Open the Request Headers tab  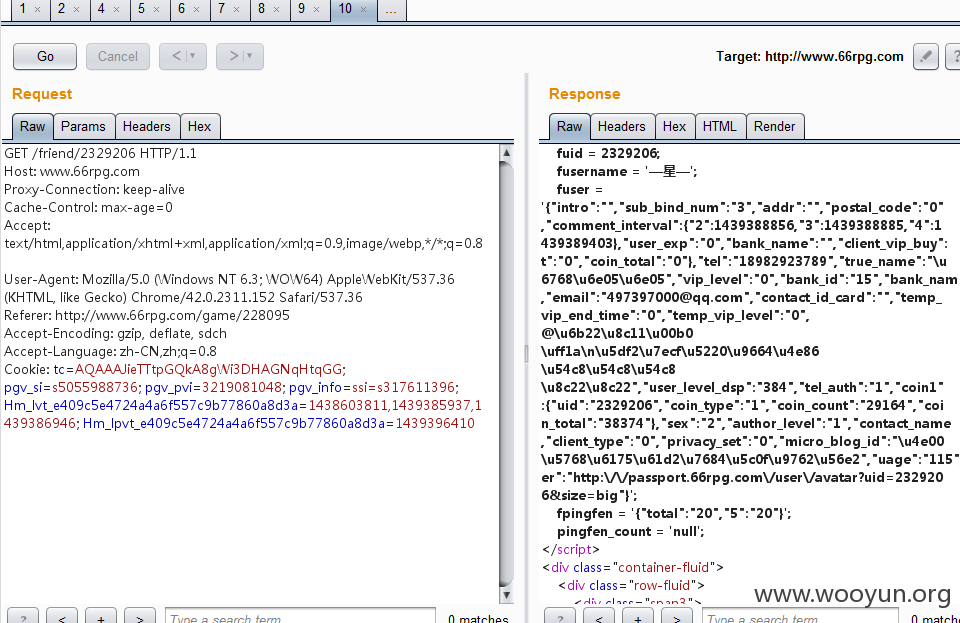click(147, 127)
